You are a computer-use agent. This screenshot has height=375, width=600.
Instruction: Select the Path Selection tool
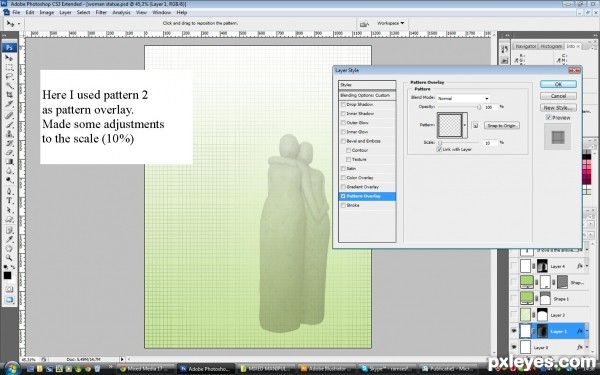pyautogui.click(x=9, y=210)
